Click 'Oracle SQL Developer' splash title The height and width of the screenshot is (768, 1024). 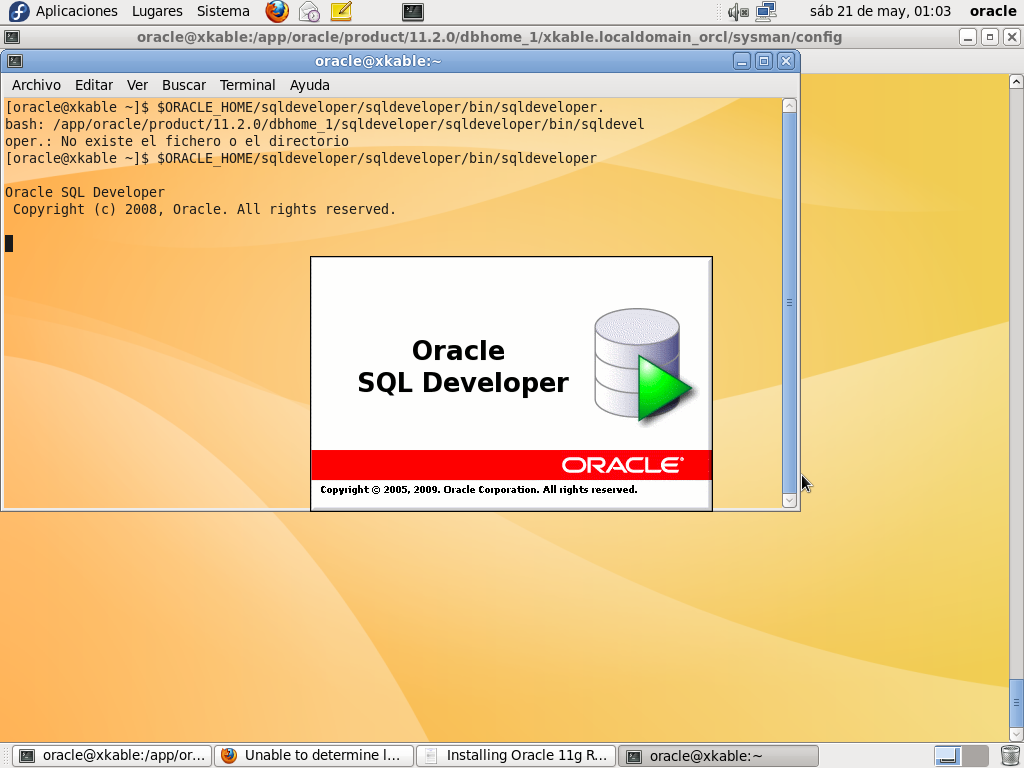(462, 366)
